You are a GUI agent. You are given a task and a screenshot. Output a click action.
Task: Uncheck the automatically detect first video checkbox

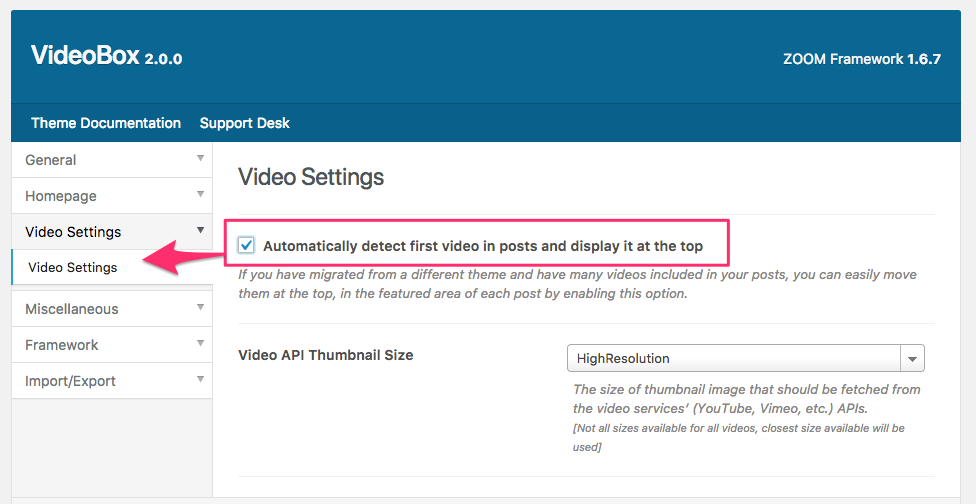point(246,246)
